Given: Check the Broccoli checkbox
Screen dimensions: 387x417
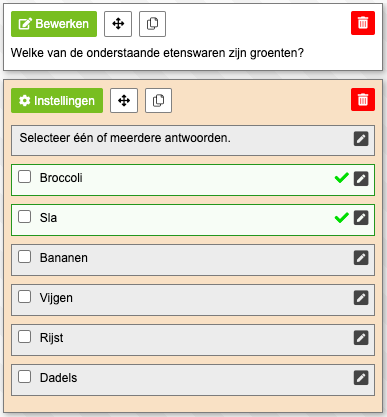Looking at the screenshot, I should coord(25,177).
